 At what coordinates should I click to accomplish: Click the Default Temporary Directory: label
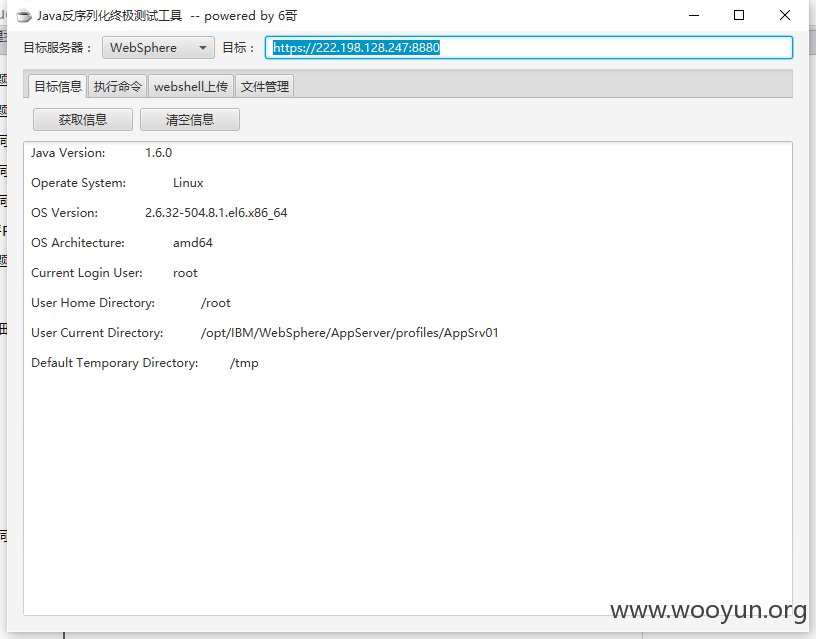pyautogui.click(x=114, y=363)
